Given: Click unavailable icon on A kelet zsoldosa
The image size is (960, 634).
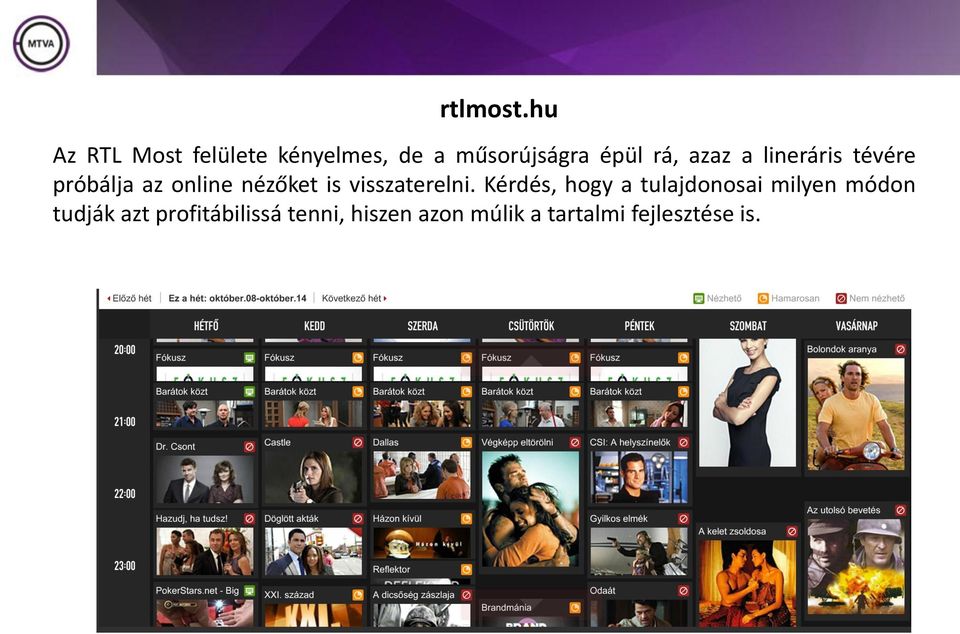Looking at the screenshot, I should coord(792,531).
